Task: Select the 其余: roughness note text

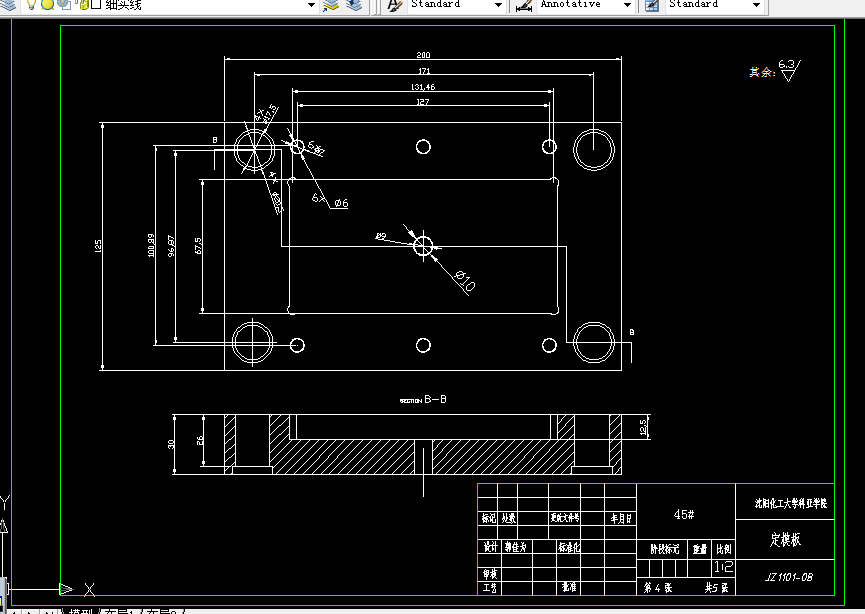Action: [x=762, y=72]
